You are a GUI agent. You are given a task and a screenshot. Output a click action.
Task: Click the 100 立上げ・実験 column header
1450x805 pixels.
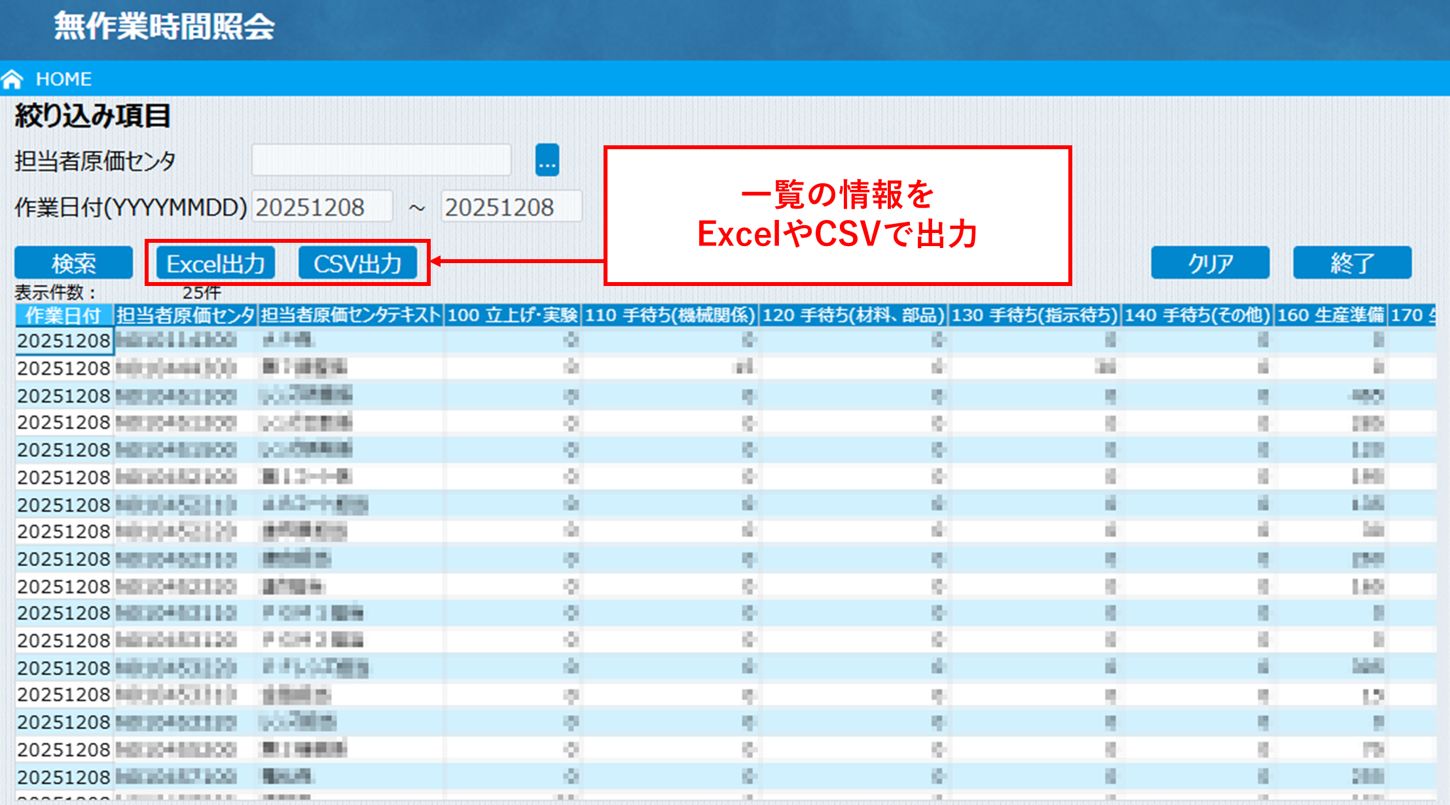pyautogui.click(x=512, y=314)
